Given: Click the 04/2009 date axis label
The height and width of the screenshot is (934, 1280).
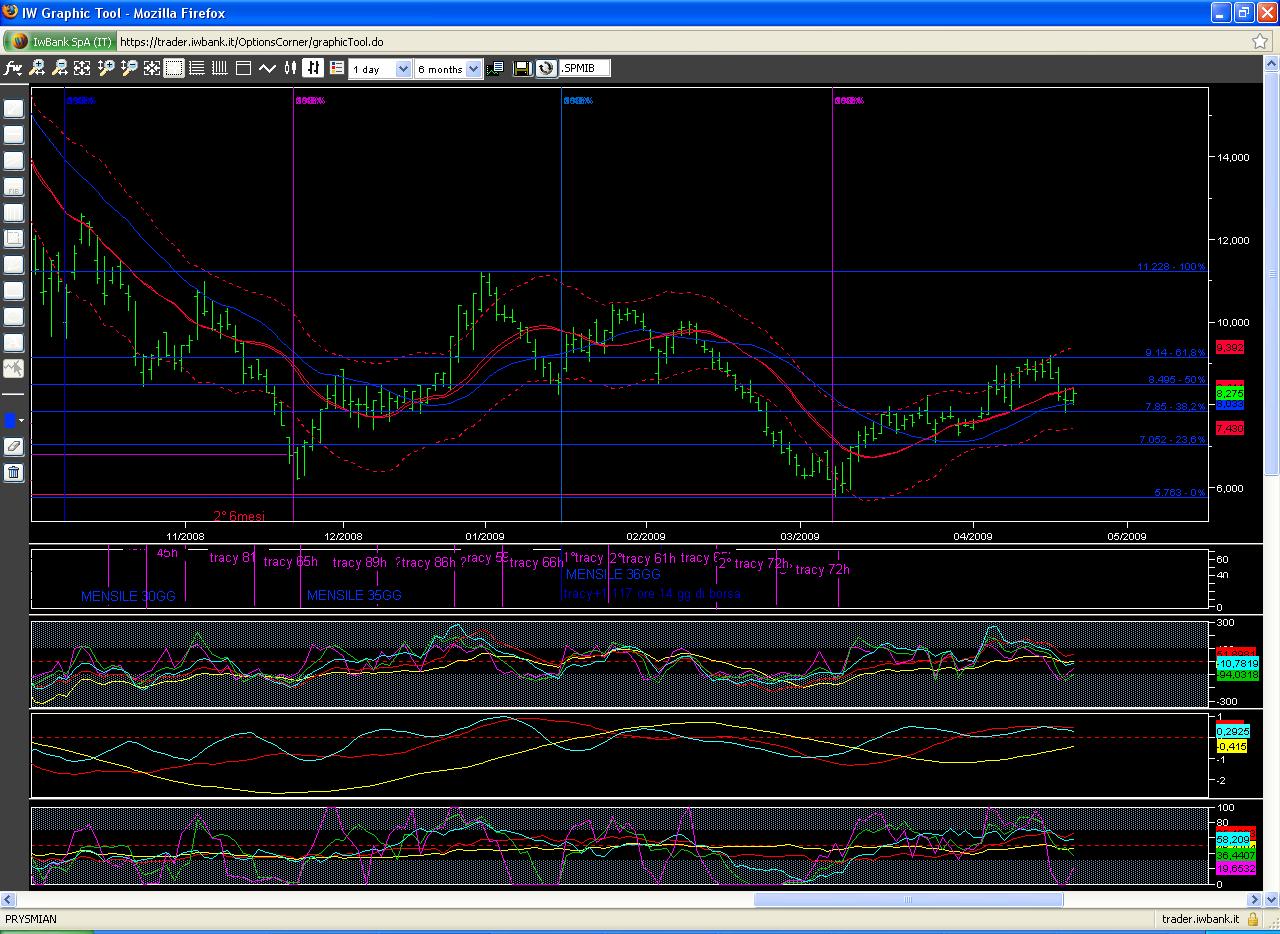Looking at the screenshot, I should [973, 536].
